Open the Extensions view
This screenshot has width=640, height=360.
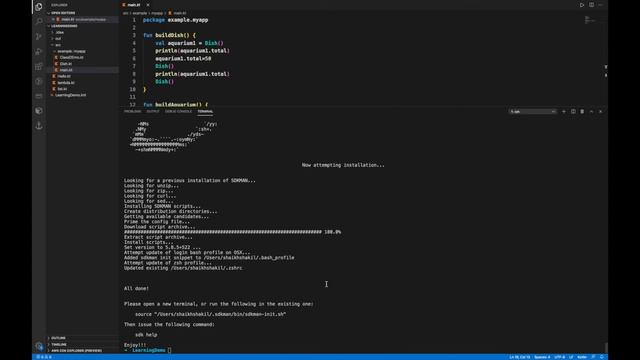click(39, 66)
